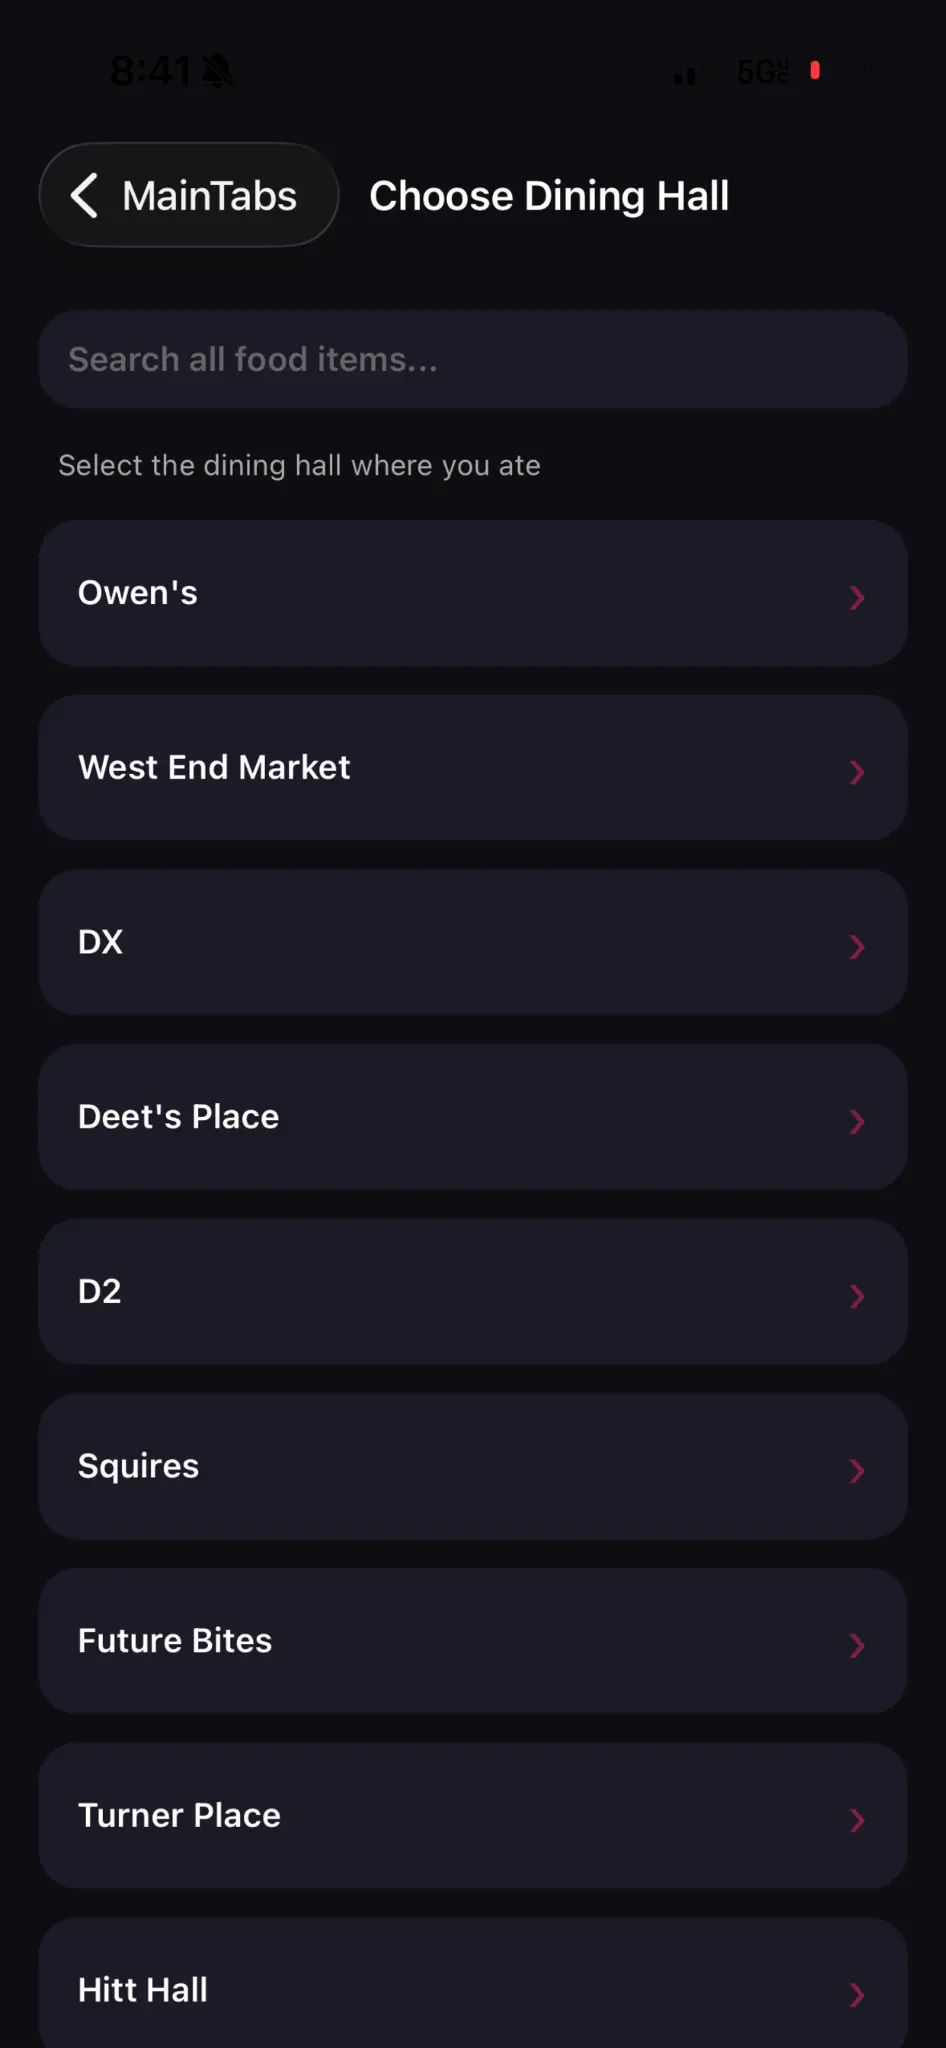The width and height of the screenshot is (946, 2048).
Task: Click chevron beside Future Bites
Action: [856, 1645]
